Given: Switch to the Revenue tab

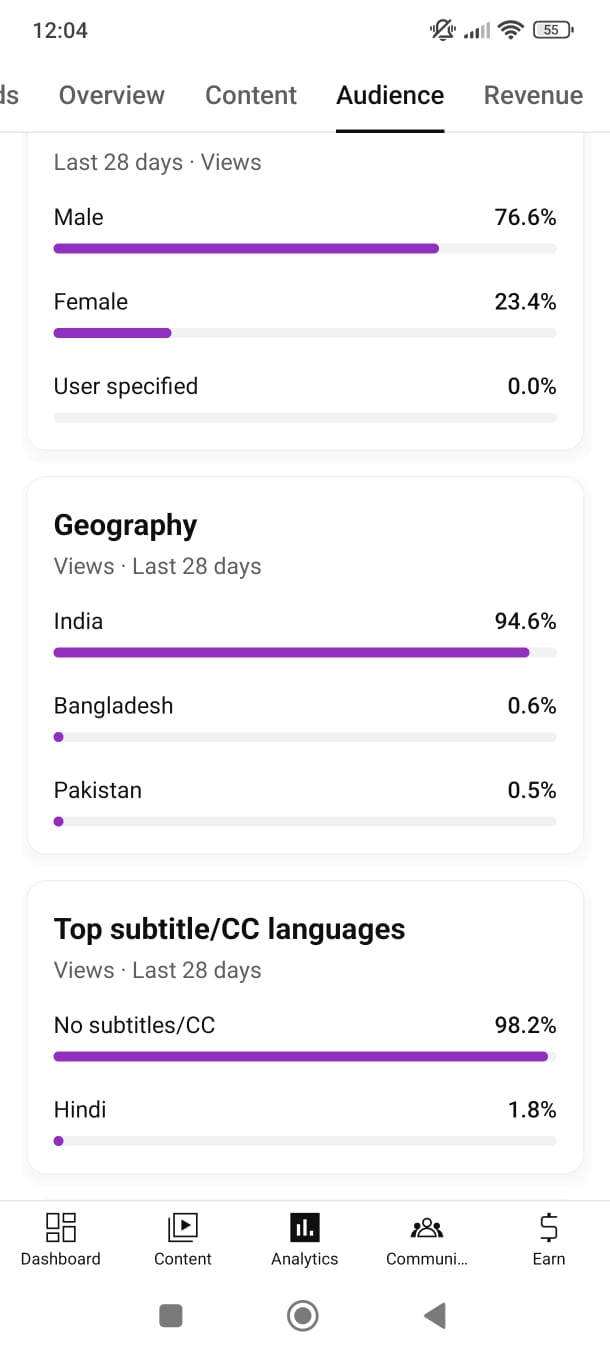Looking at the screenshot, I should [x=533, y=95].
